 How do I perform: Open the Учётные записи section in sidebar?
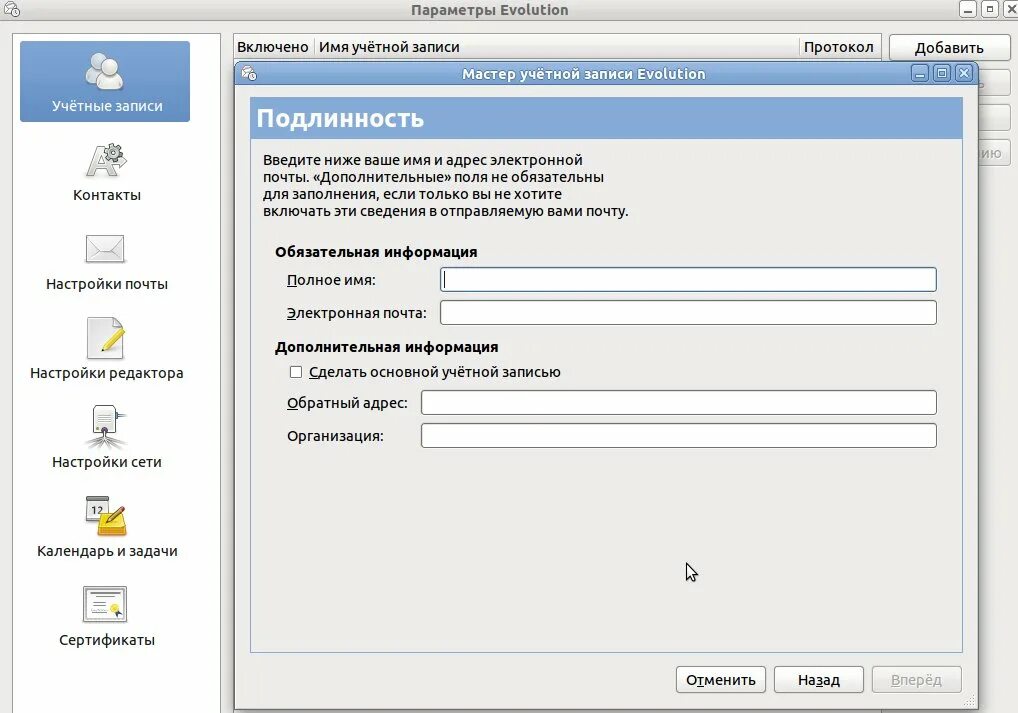click(x=105, y=82)
